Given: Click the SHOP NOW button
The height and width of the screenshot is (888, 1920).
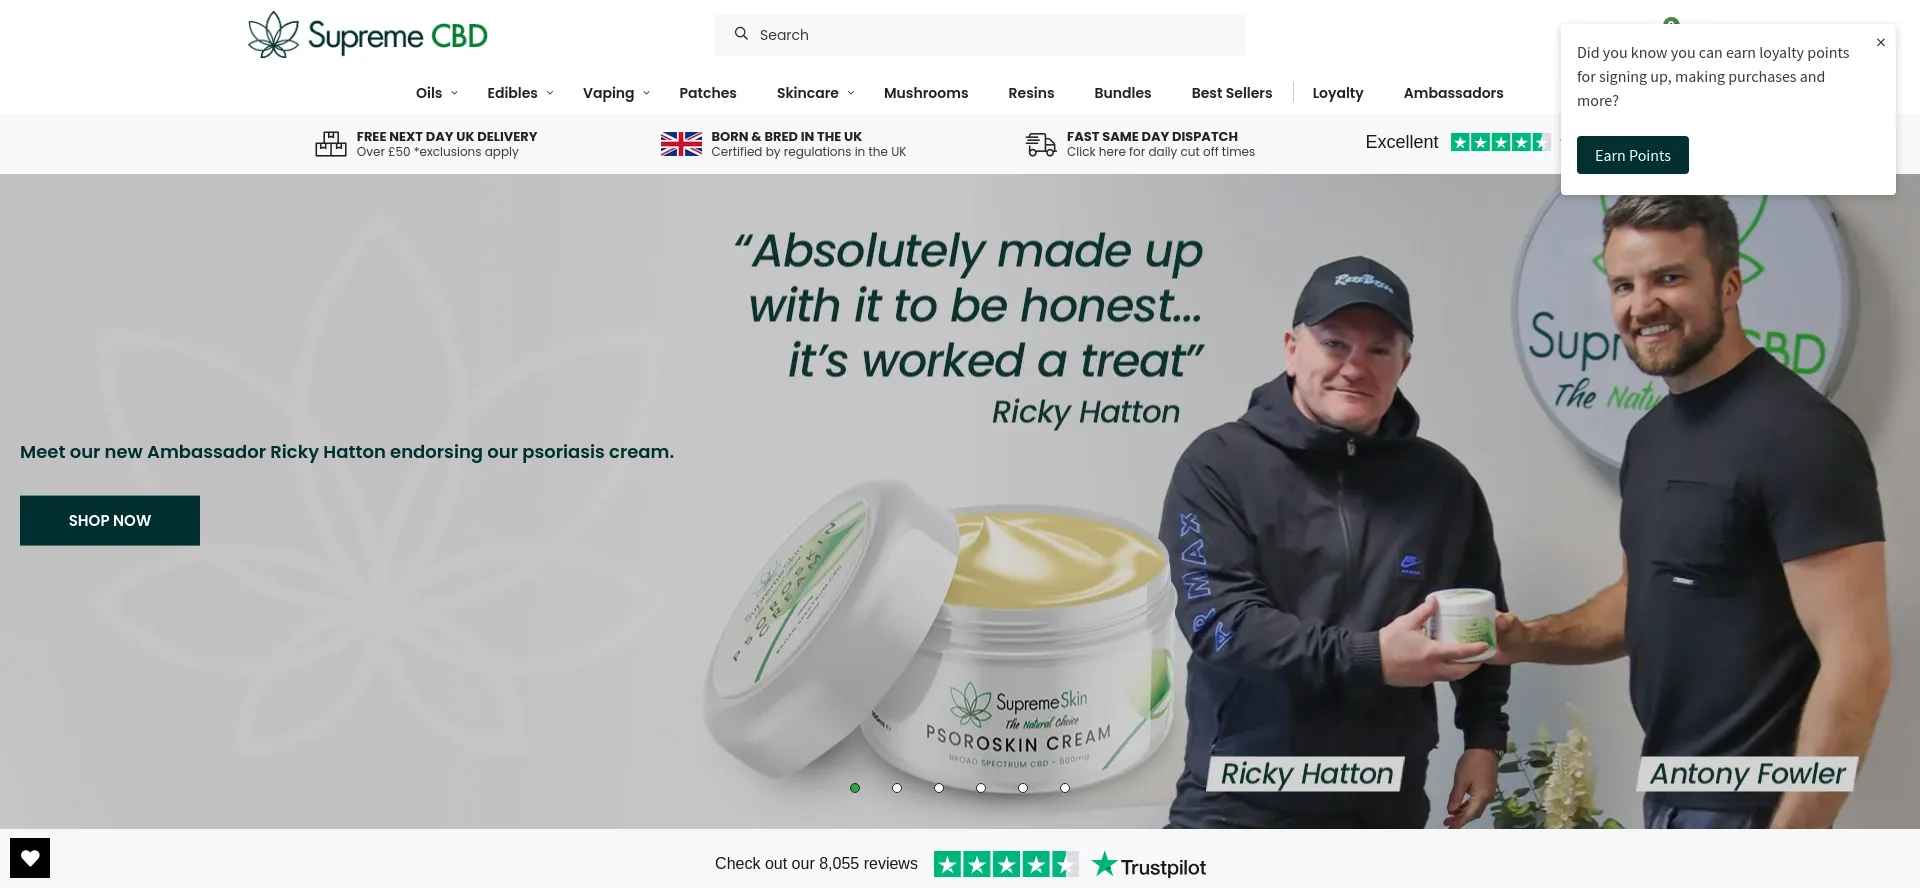Looking at the screenshot, I should pos(110,520).
